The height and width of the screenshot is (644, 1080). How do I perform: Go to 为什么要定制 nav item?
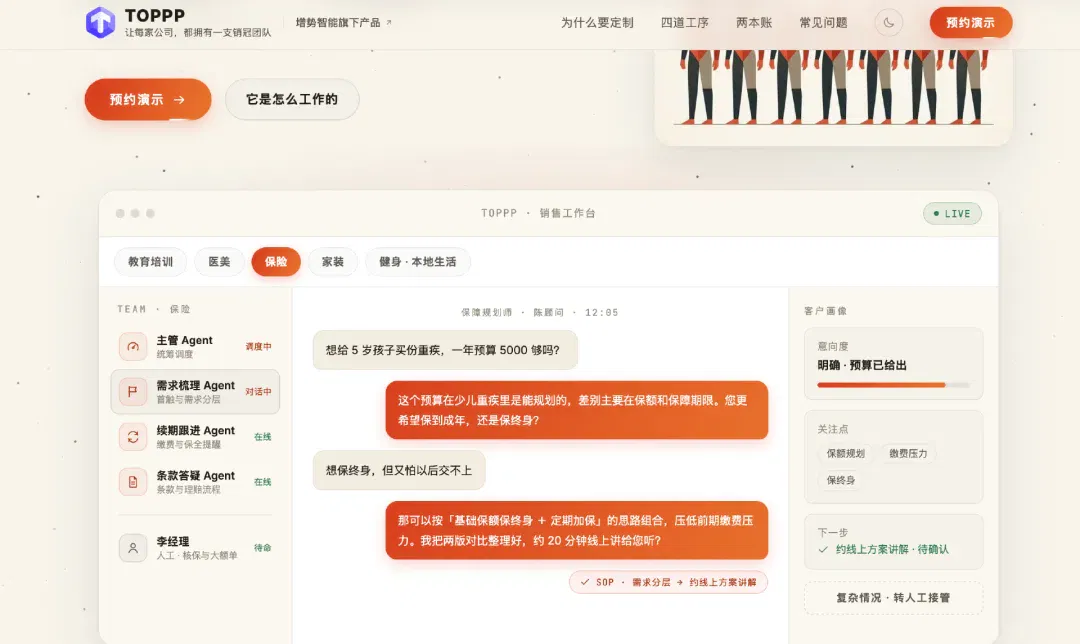coord(597,23)
